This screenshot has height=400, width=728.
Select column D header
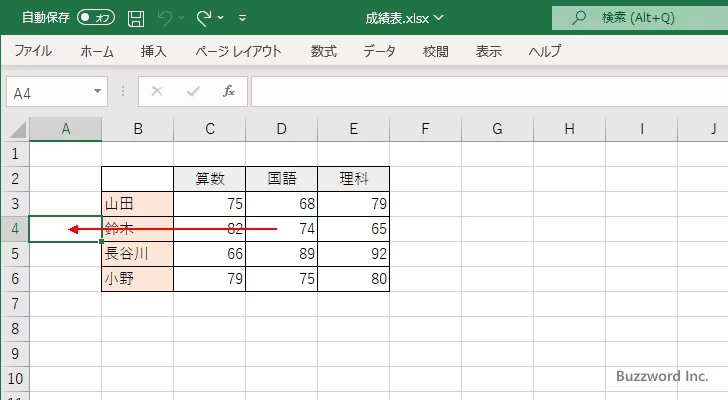click(282, 129)
